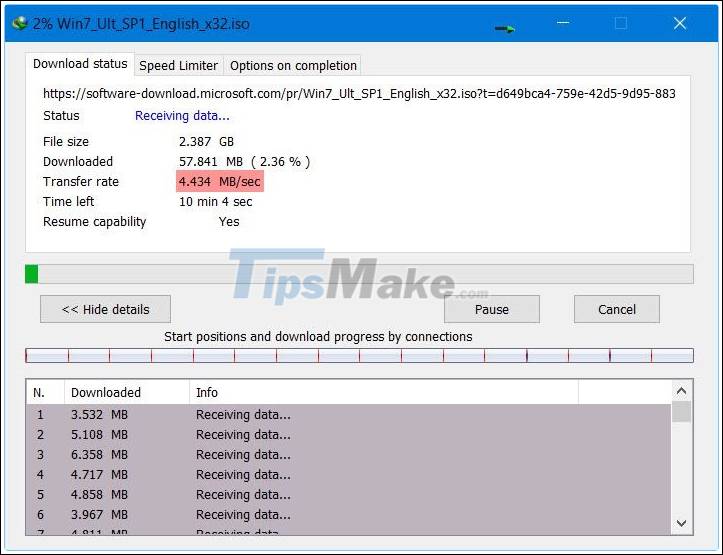Select connection row 4 with 4.717 MB
723x555 pixels.
click(349, 474)
